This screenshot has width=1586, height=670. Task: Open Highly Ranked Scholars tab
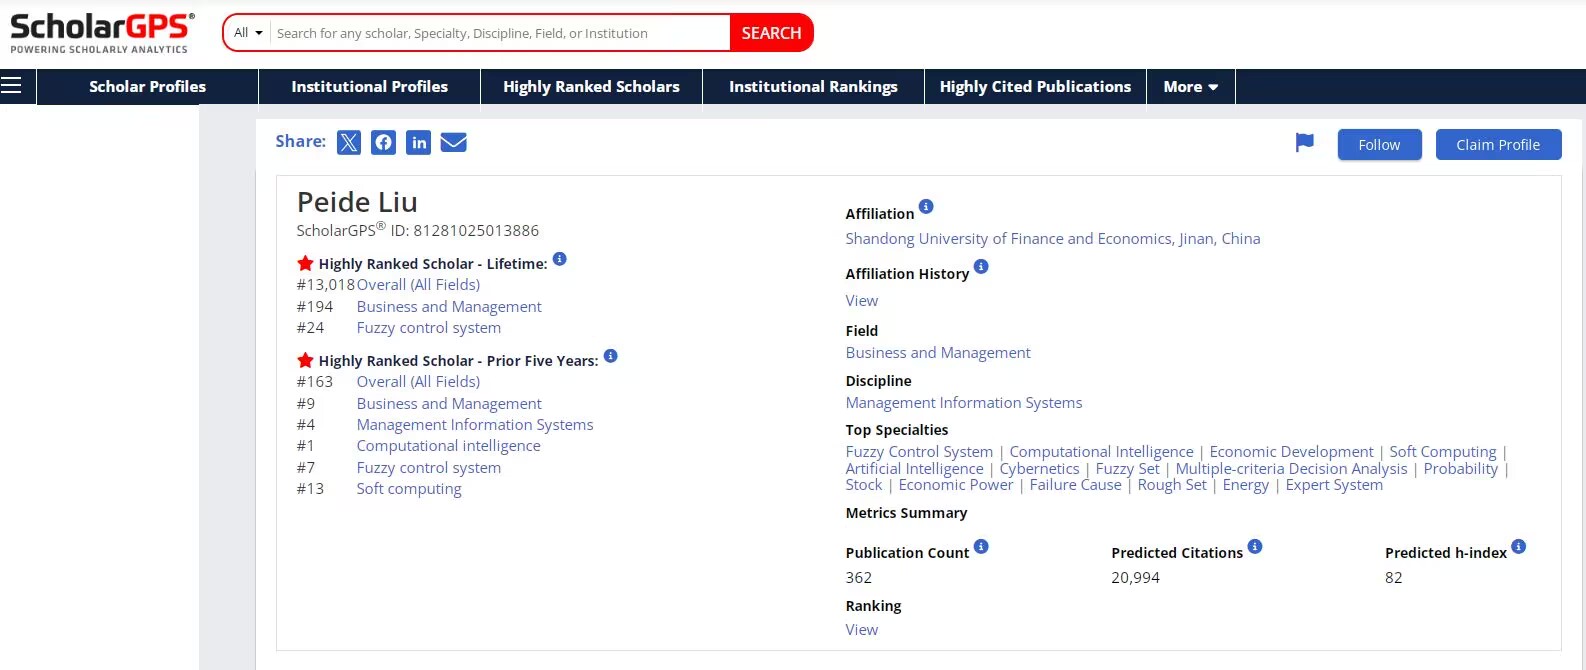(591, 87)
